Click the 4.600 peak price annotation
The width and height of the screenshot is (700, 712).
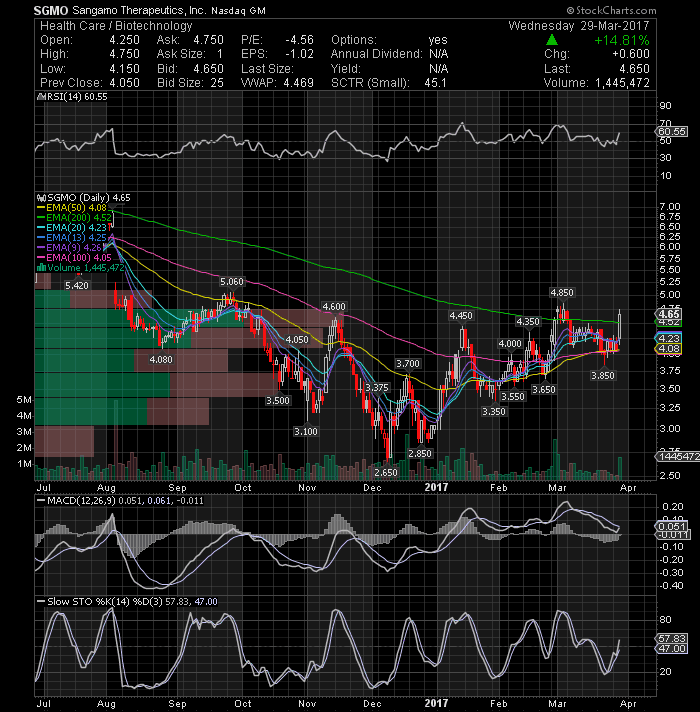[334, 307]
